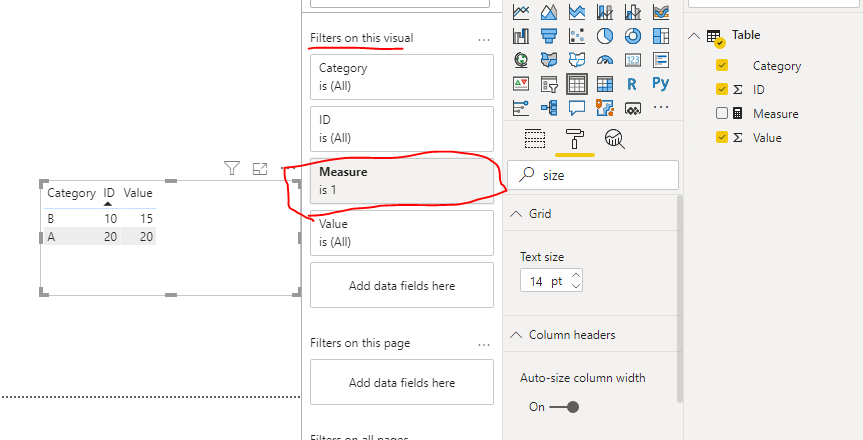Expand the ID filter card
863x440 pixels.
tap(402, 128)
